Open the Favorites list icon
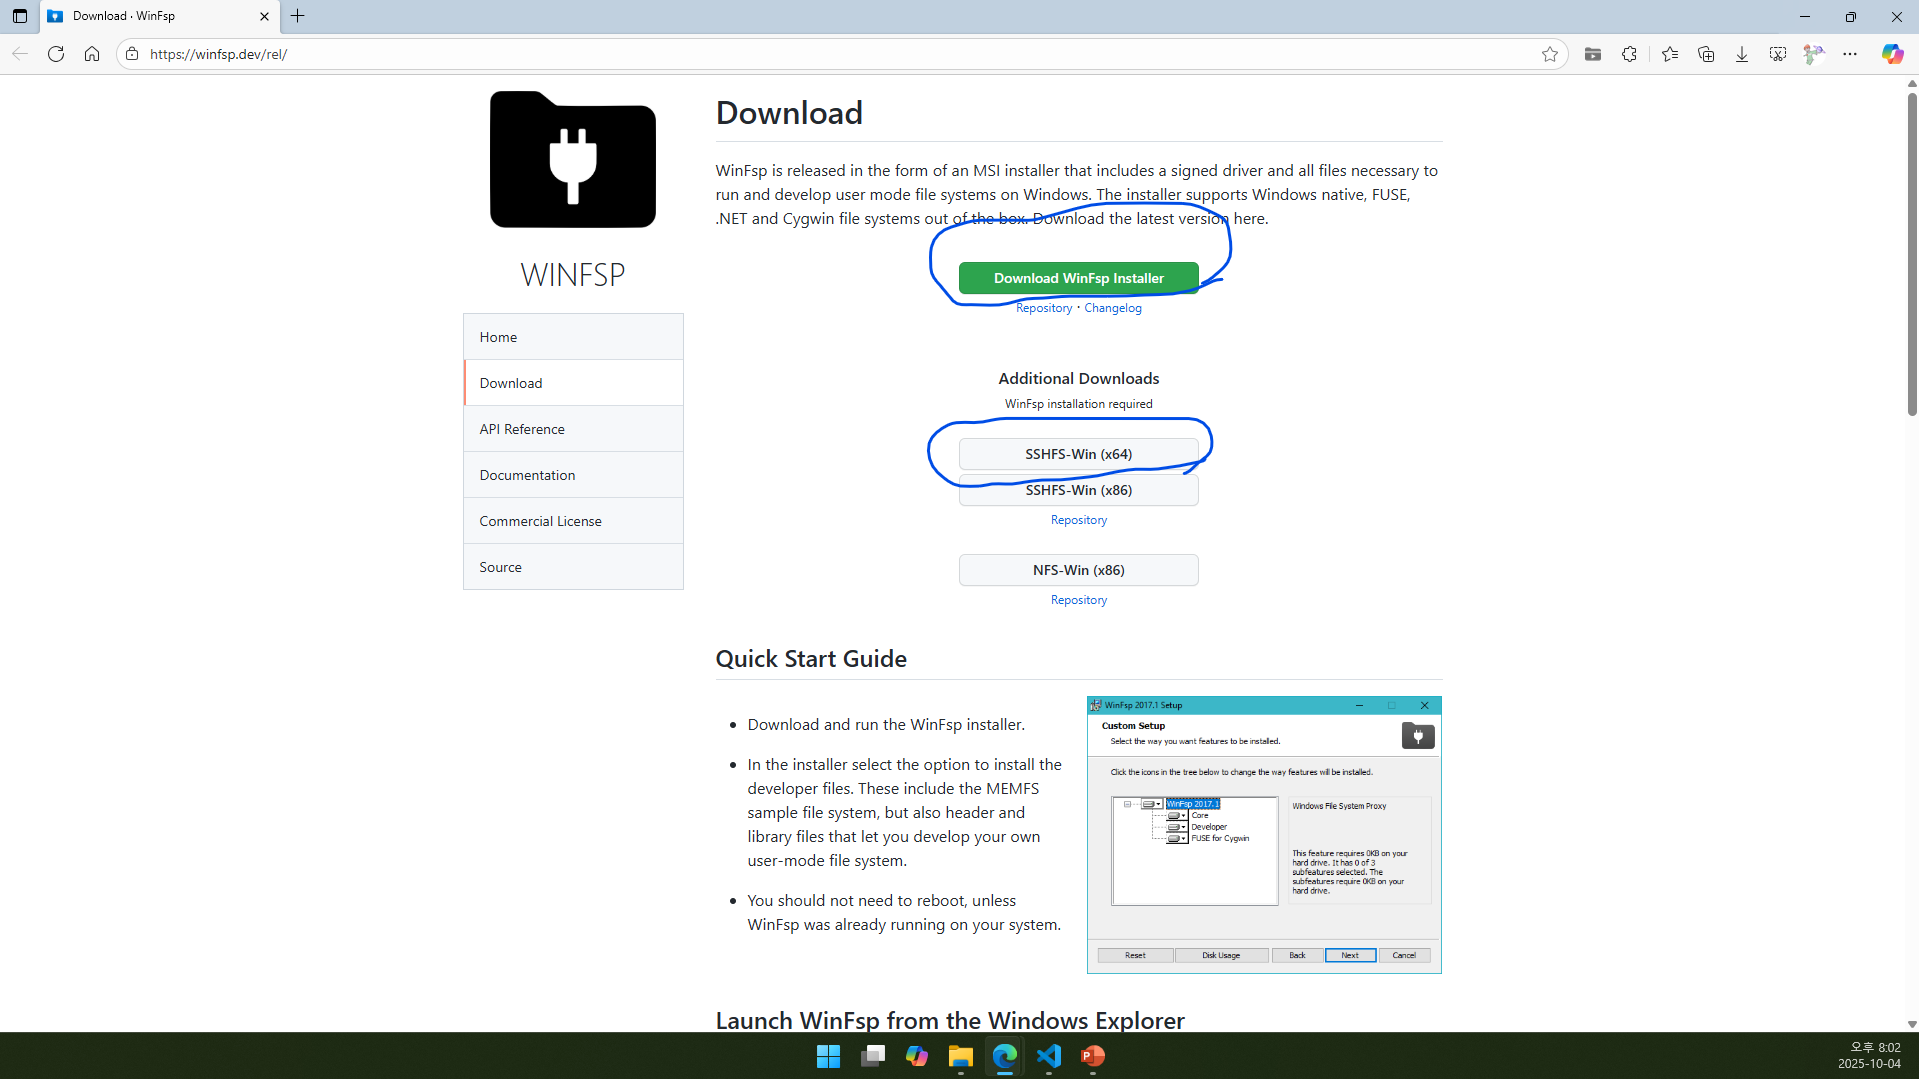1919x1079 pixels. [x=1669, y=54]
